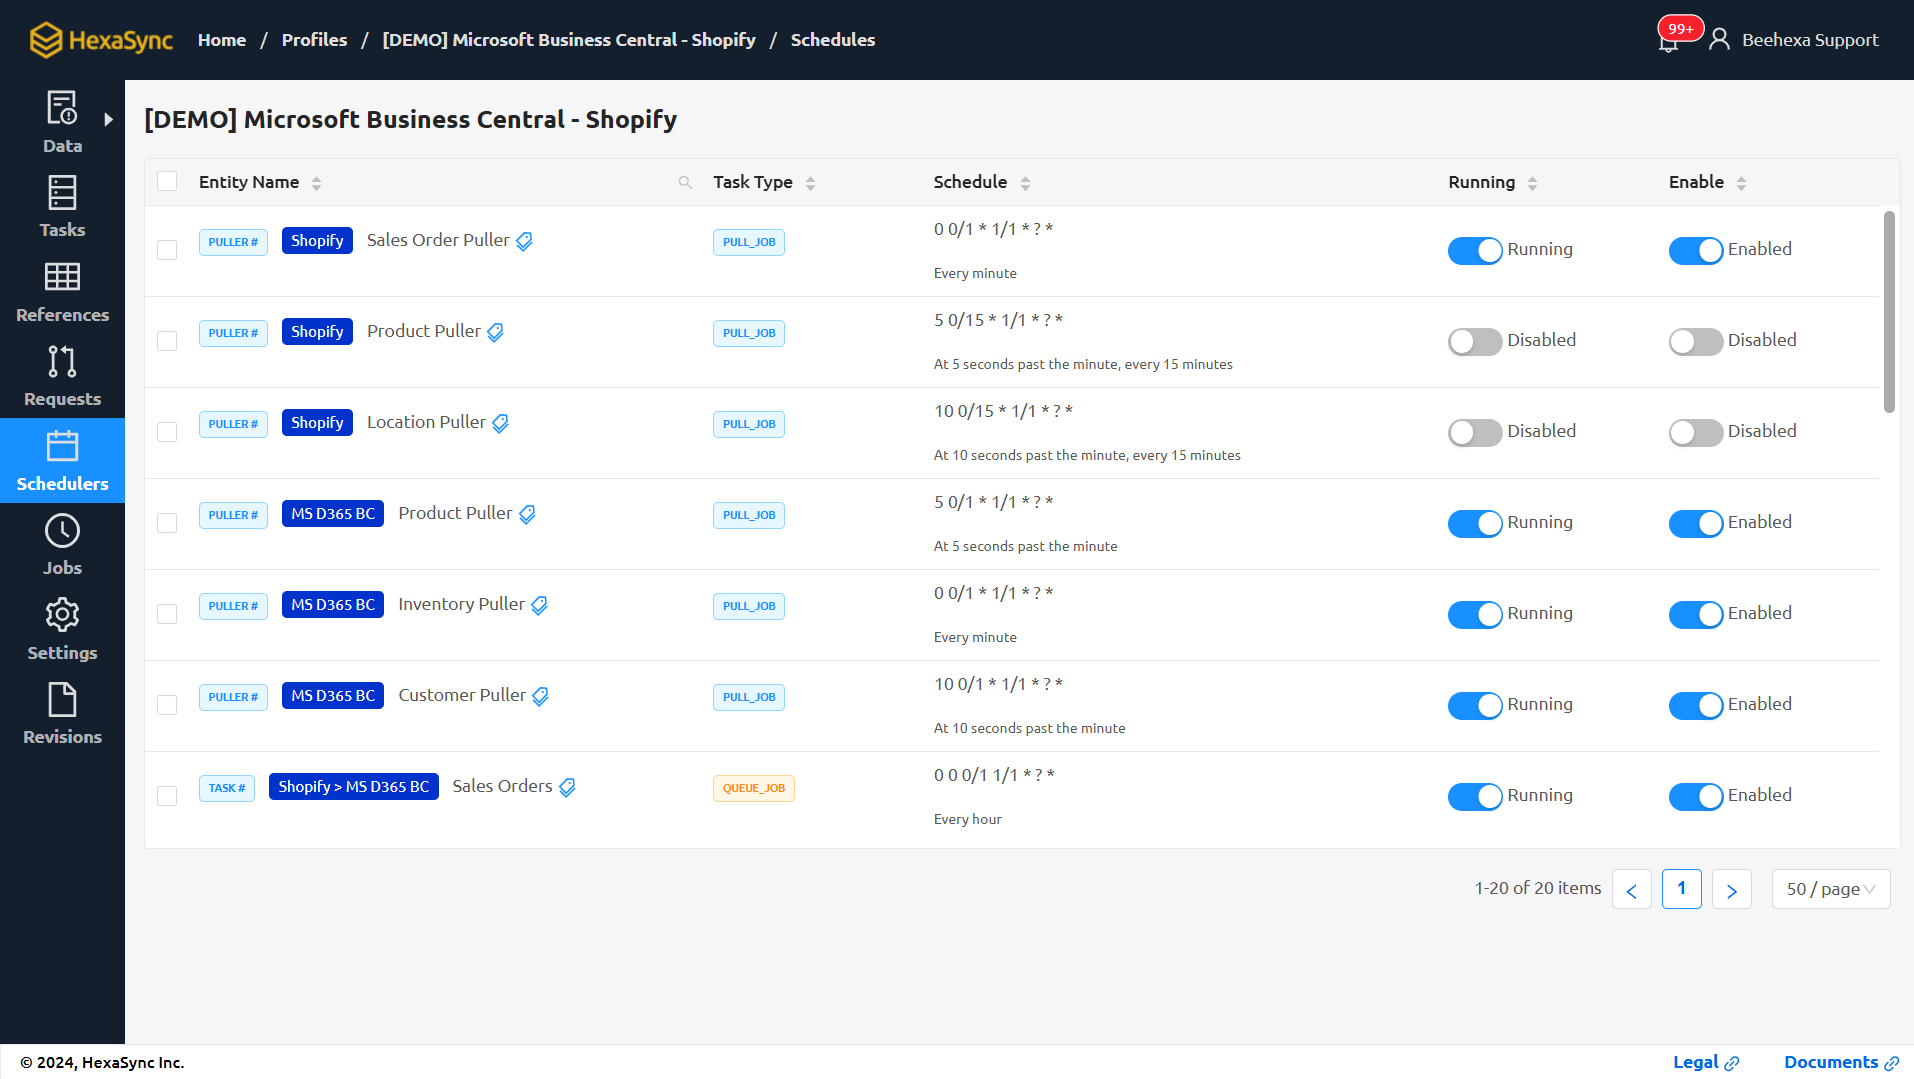
Task: Open Revisions in the sidebar
Action: (x=62, y=714)
